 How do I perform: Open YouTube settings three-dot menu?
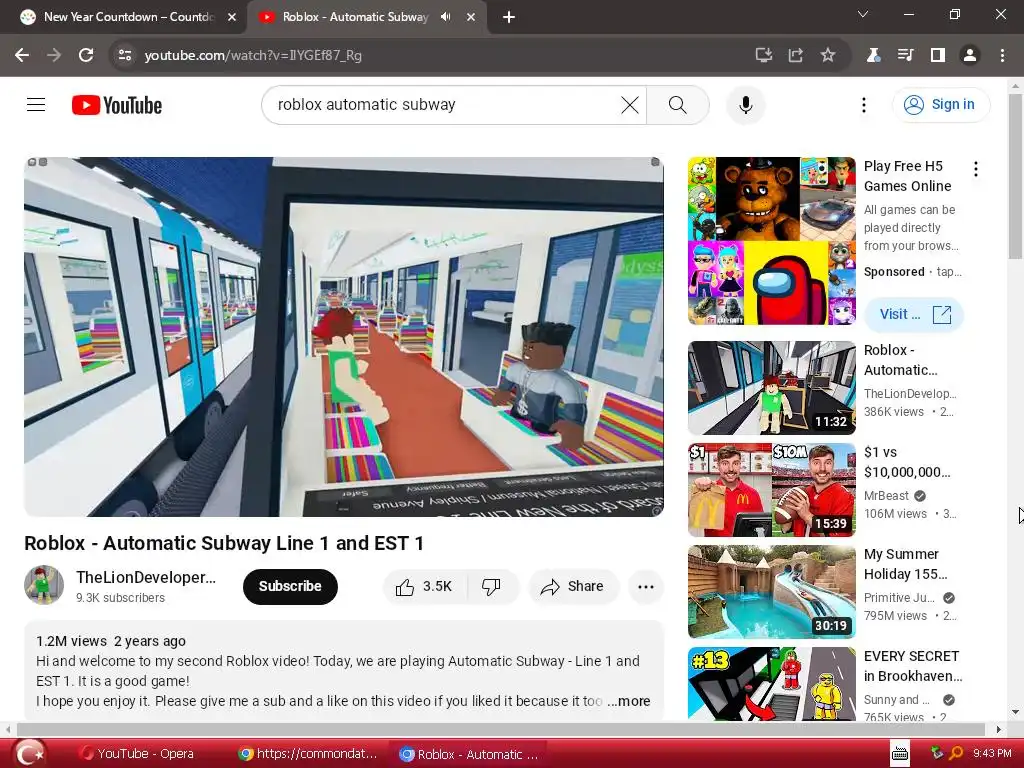(864, 104)
